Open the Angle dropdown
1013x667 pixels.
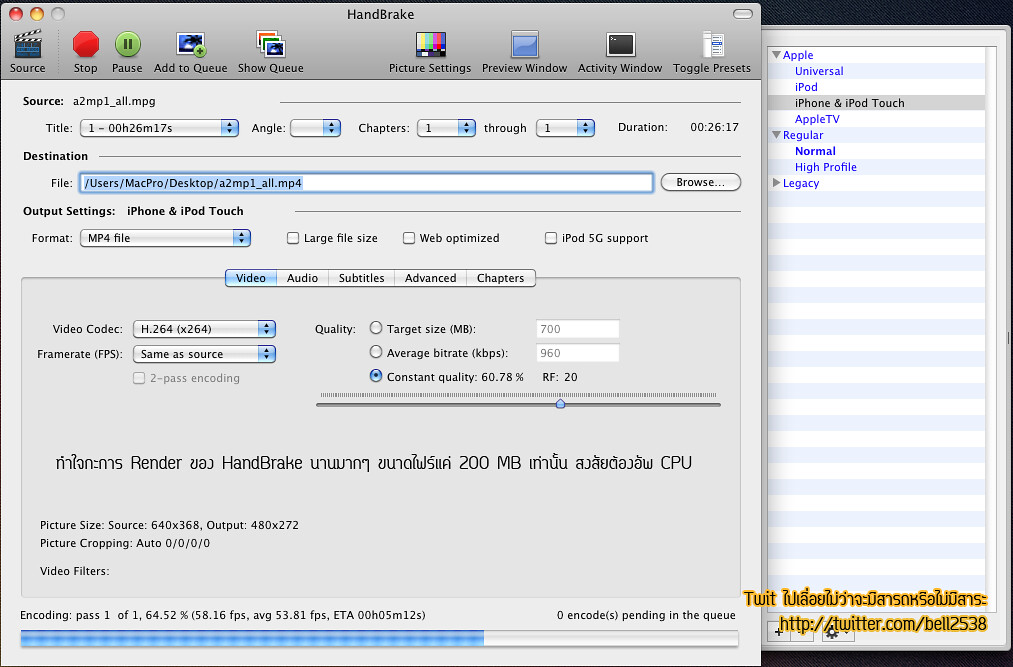point(315,128)
